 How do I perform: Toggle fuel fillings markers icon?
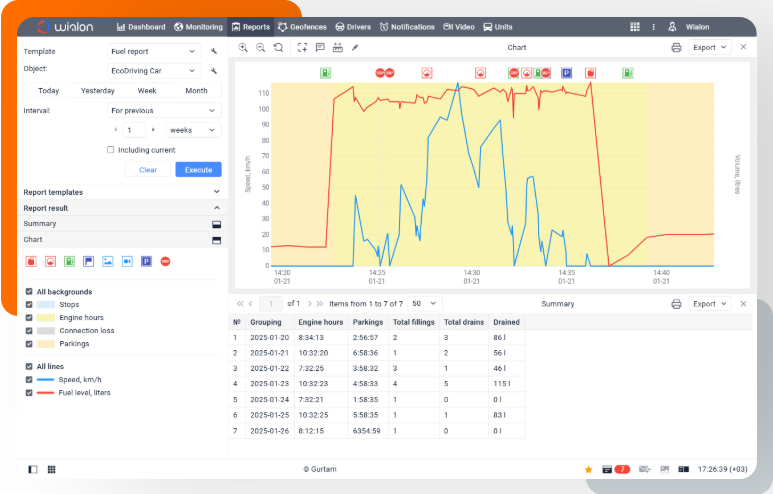(x=31, y=261)
